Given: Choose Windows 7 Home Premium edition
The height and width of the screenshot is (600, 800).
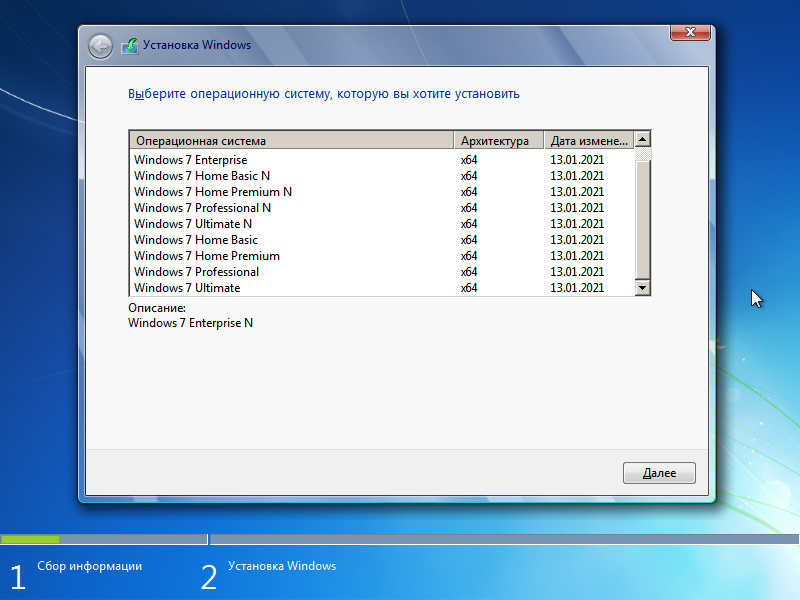Looking at the screenshot, I should tap(382, 256).
